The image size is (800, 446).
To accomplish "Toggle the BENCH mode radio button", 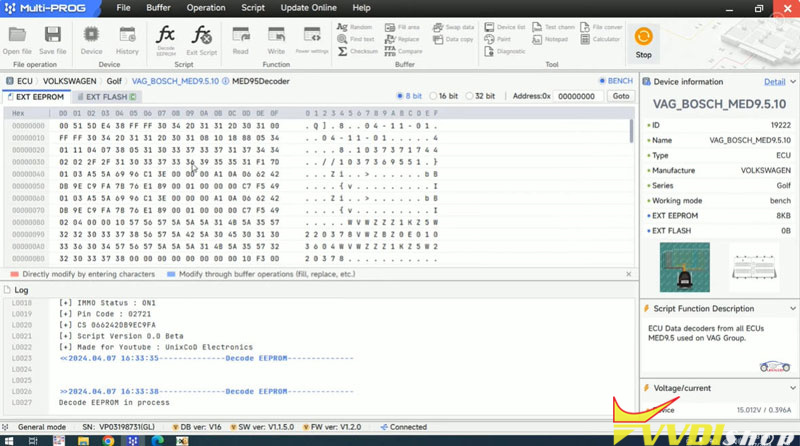I will point(601,80).
